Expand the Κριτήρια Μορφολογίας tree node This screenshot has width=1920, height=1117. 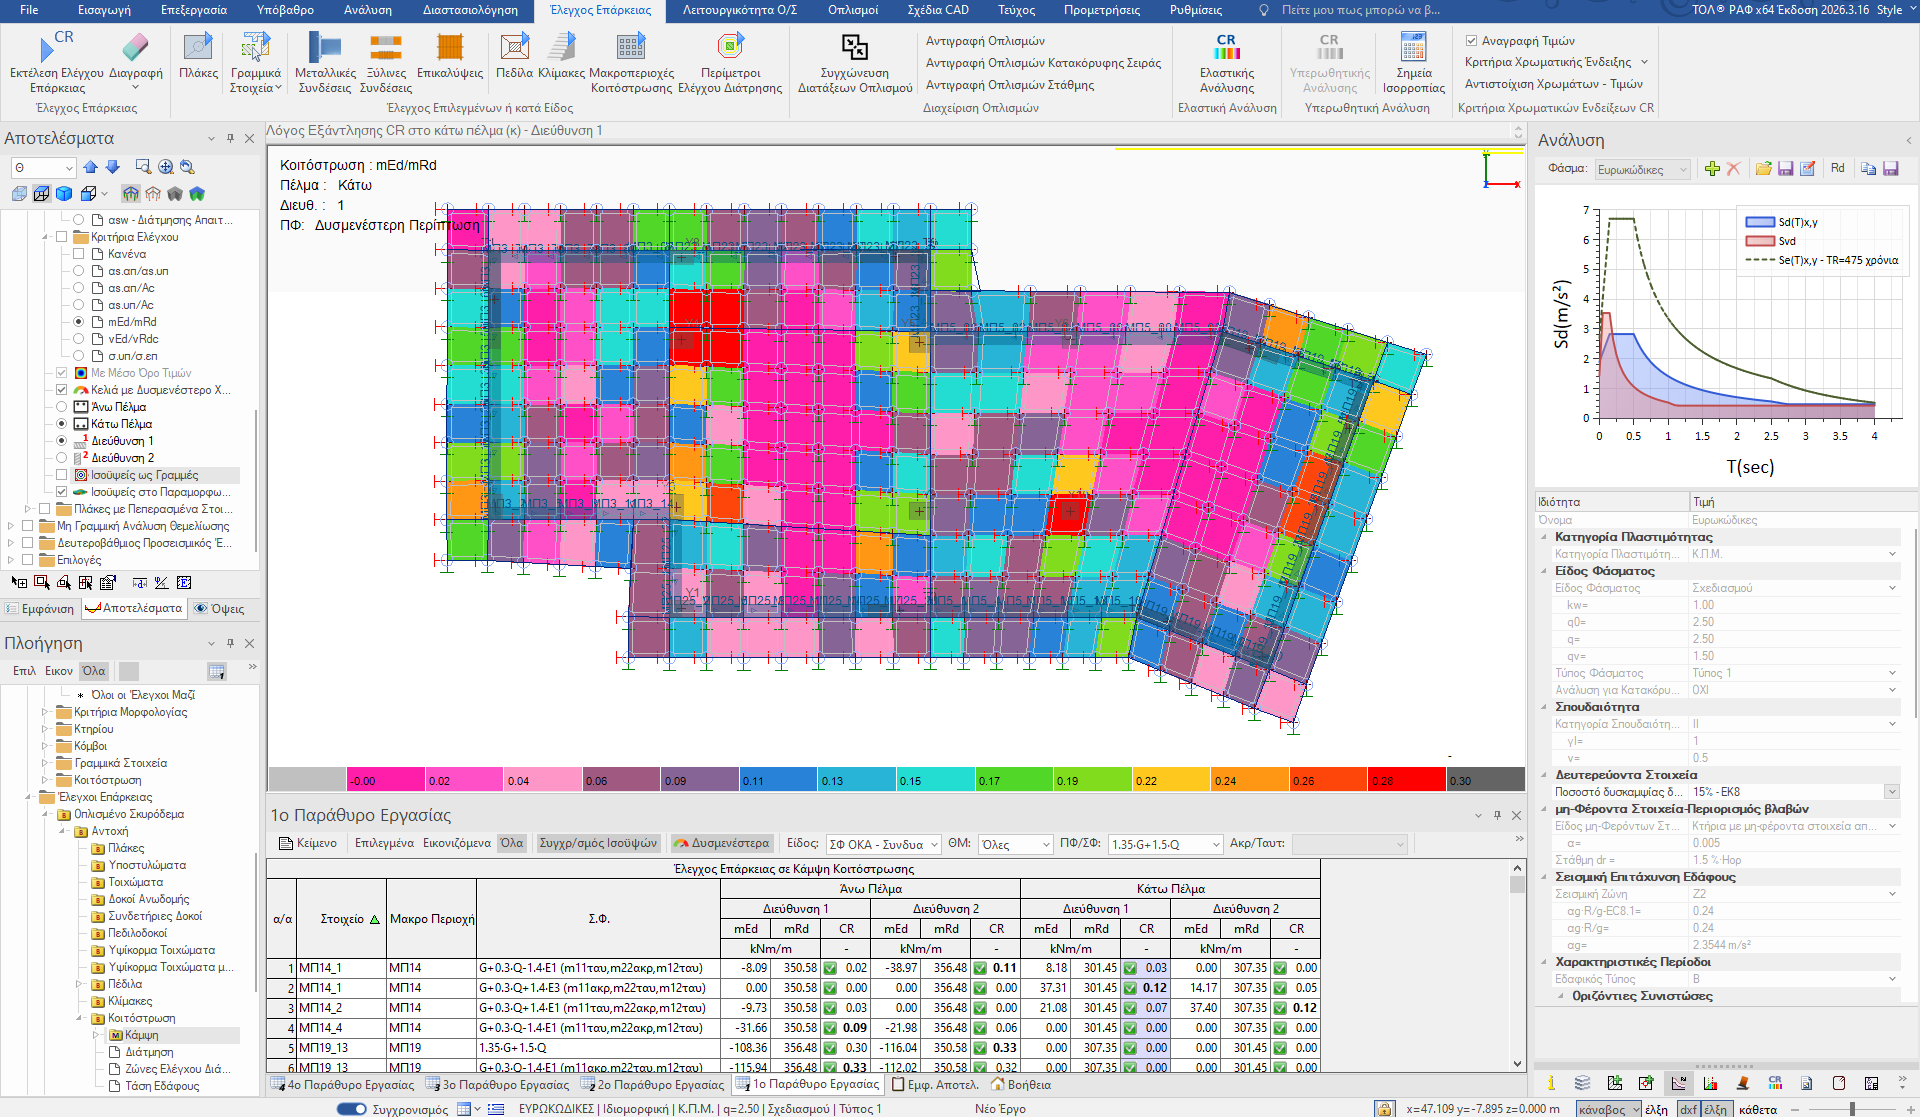pyautogui.click(x=45, y=712)
